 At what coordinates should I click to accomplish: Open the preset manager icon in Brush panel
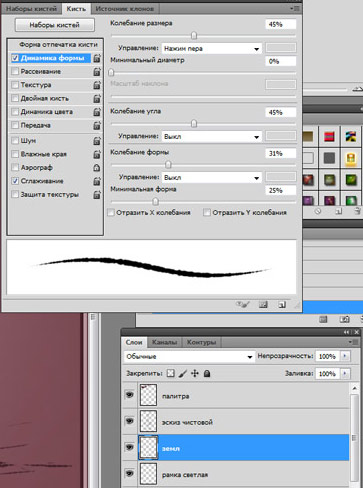click(x=263, y=304)
